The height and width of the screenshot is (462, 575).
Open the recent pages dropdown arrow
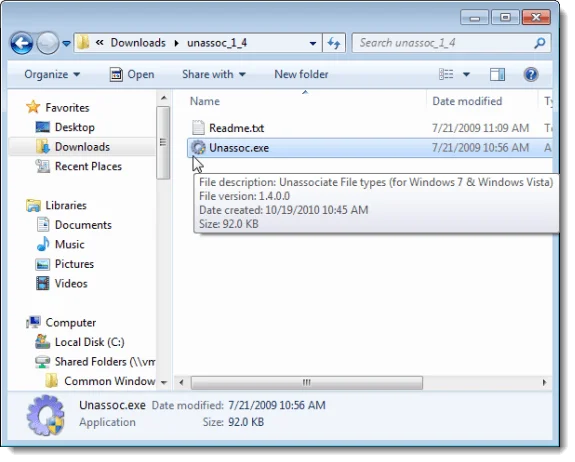click(66, 43)
